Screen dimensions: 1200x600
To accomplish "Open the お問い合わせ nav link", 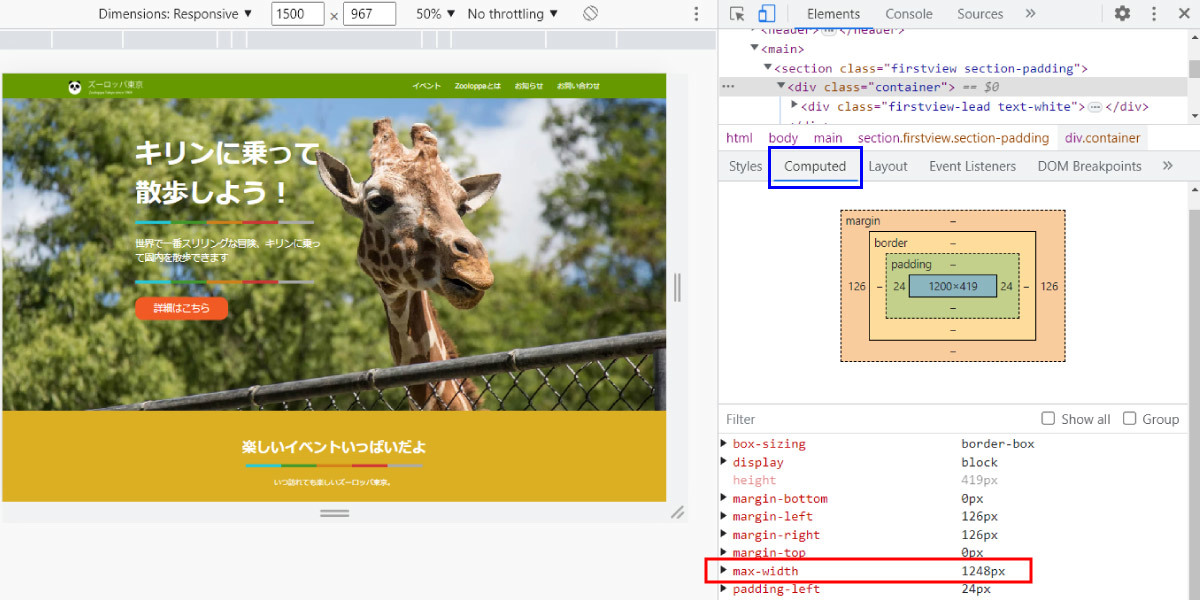I will [578, 86].
